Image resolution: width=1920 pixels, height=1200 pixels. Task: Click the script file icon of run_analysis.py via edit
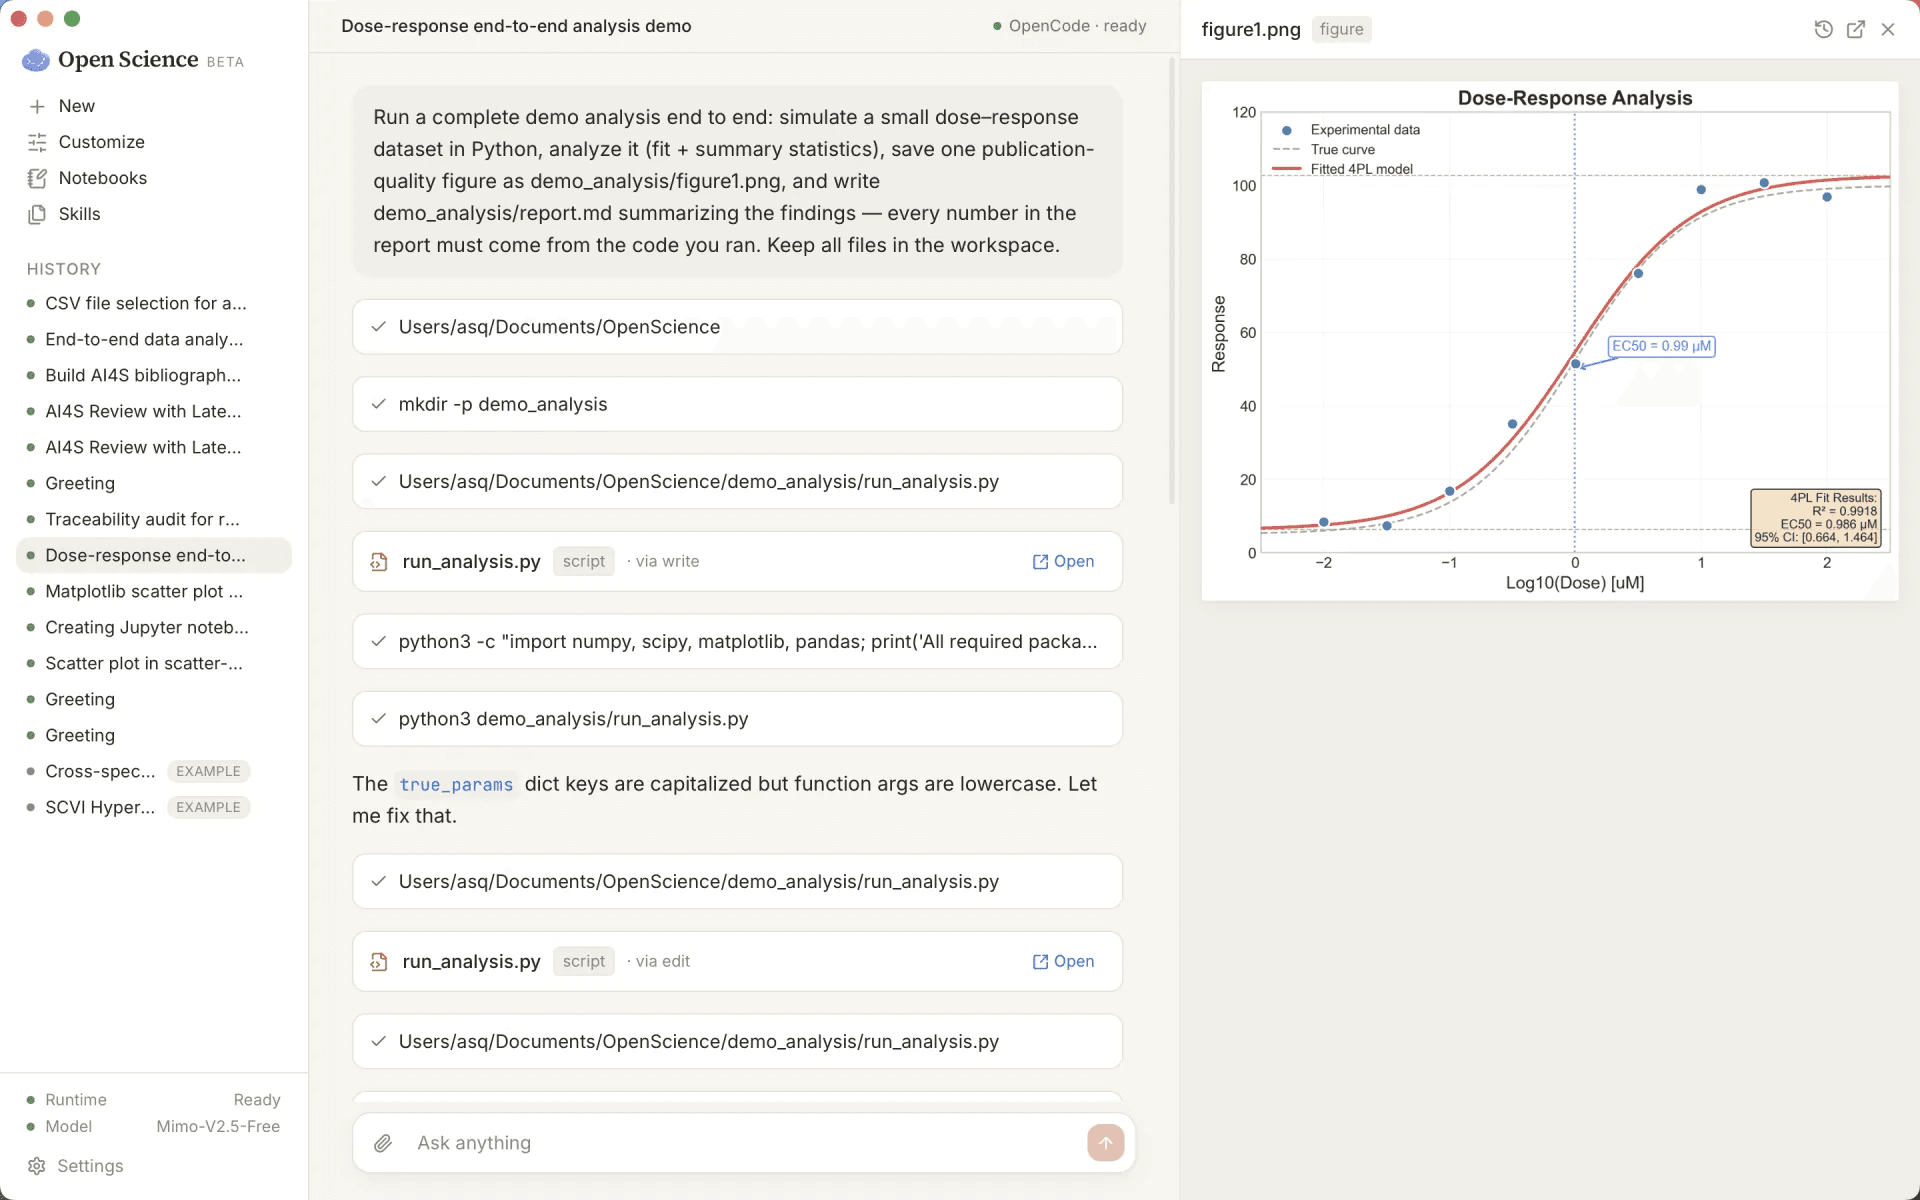click(379, 962)
